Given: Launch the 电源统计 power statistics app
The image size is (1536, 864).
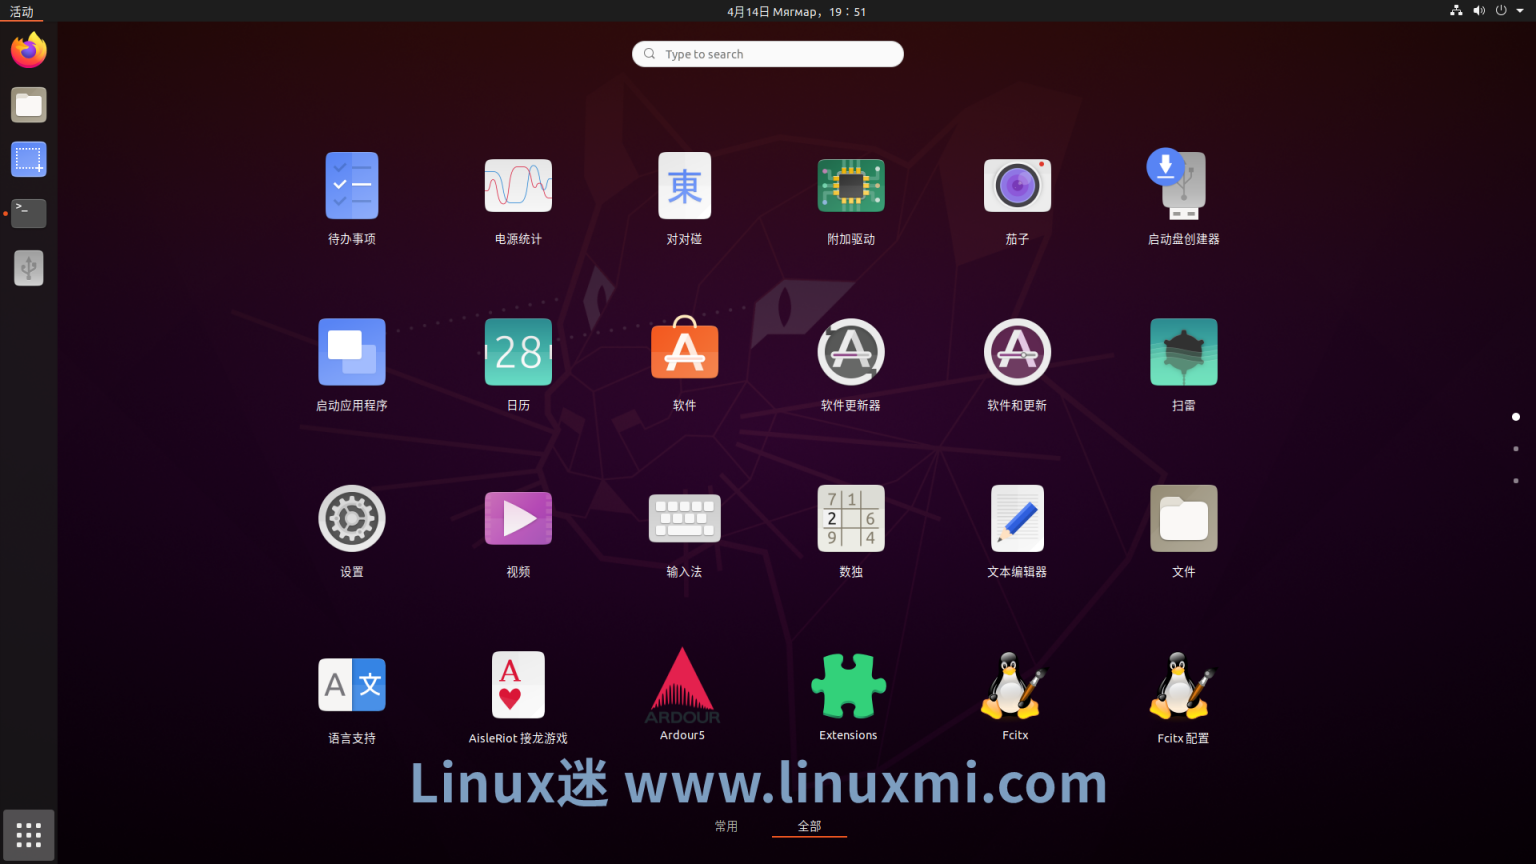Looking at the screenshot, I should click(518, 186).
